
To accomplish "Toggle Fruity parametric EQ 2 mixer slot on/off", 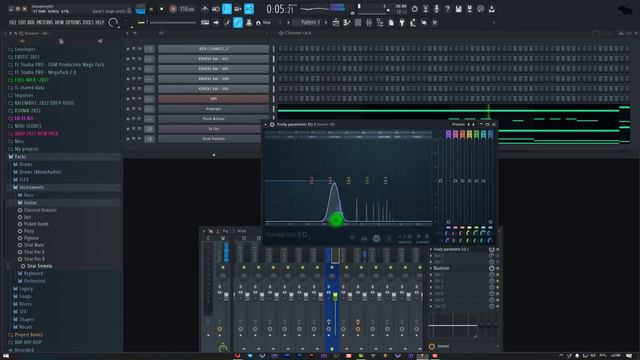I will coord(498,249).
